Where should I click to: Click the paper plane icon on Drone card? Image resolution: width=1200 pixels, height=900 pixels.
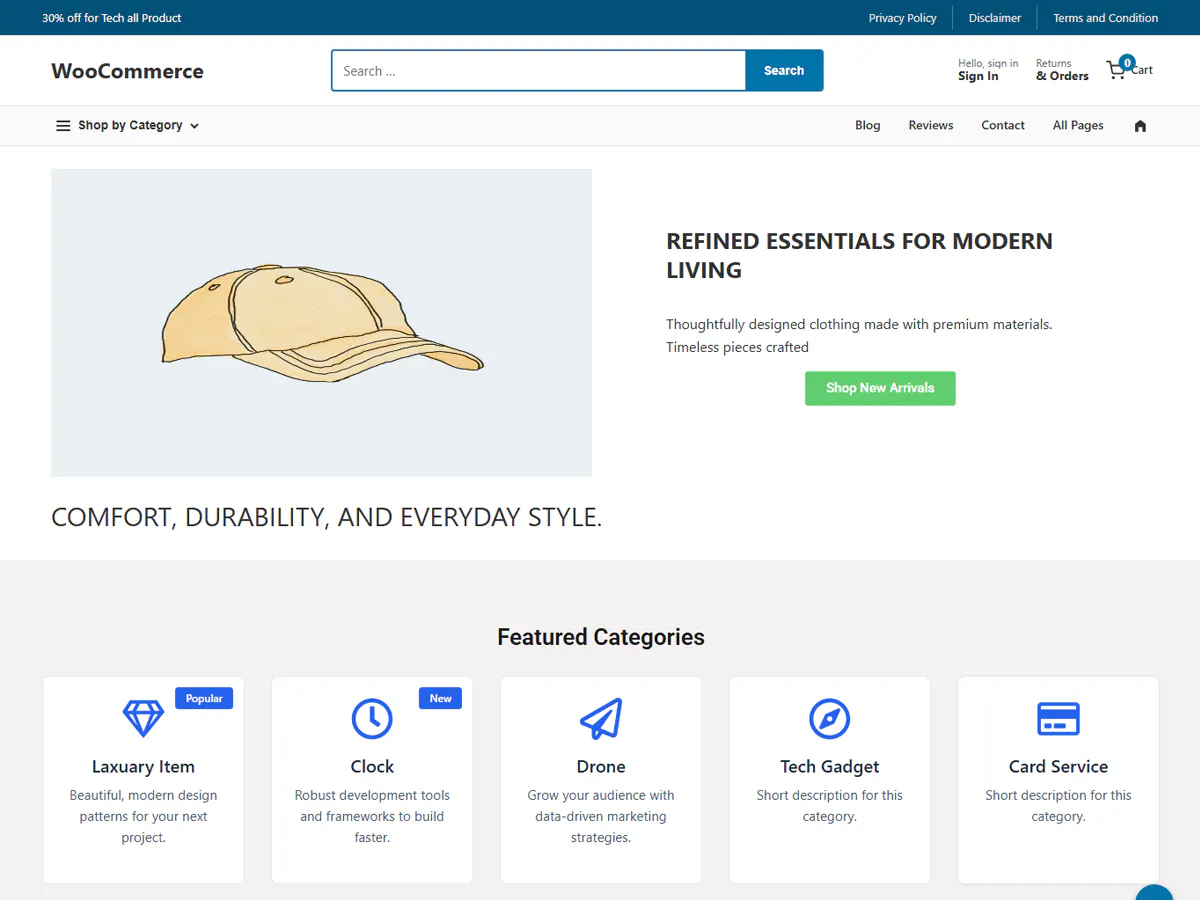tap(601, 718)
